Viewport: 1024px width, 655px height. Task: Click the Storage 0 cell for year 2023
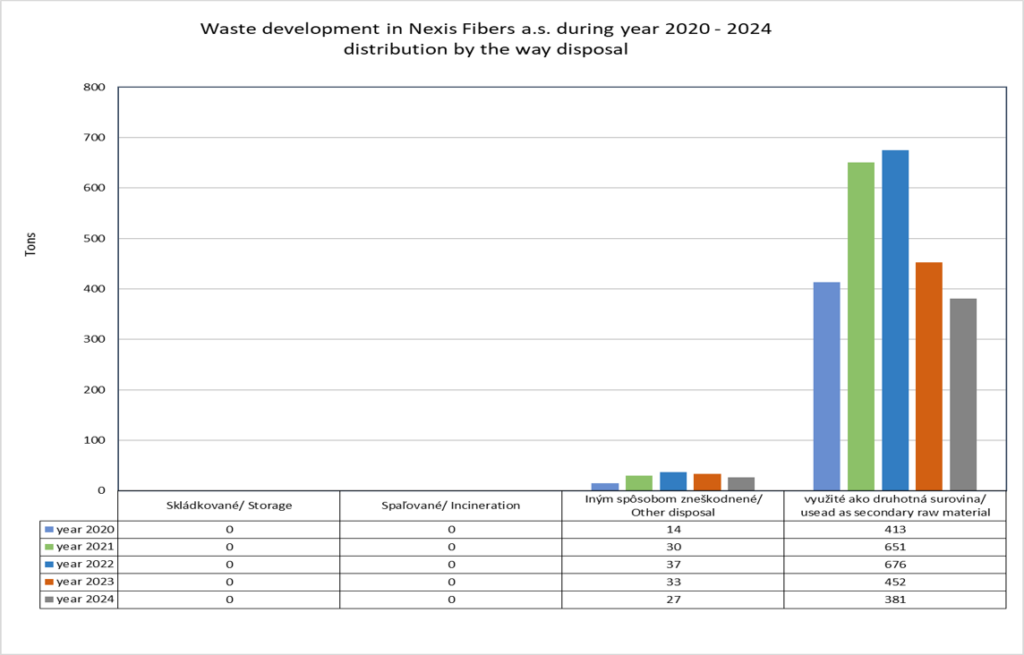[x=229, y=582]
